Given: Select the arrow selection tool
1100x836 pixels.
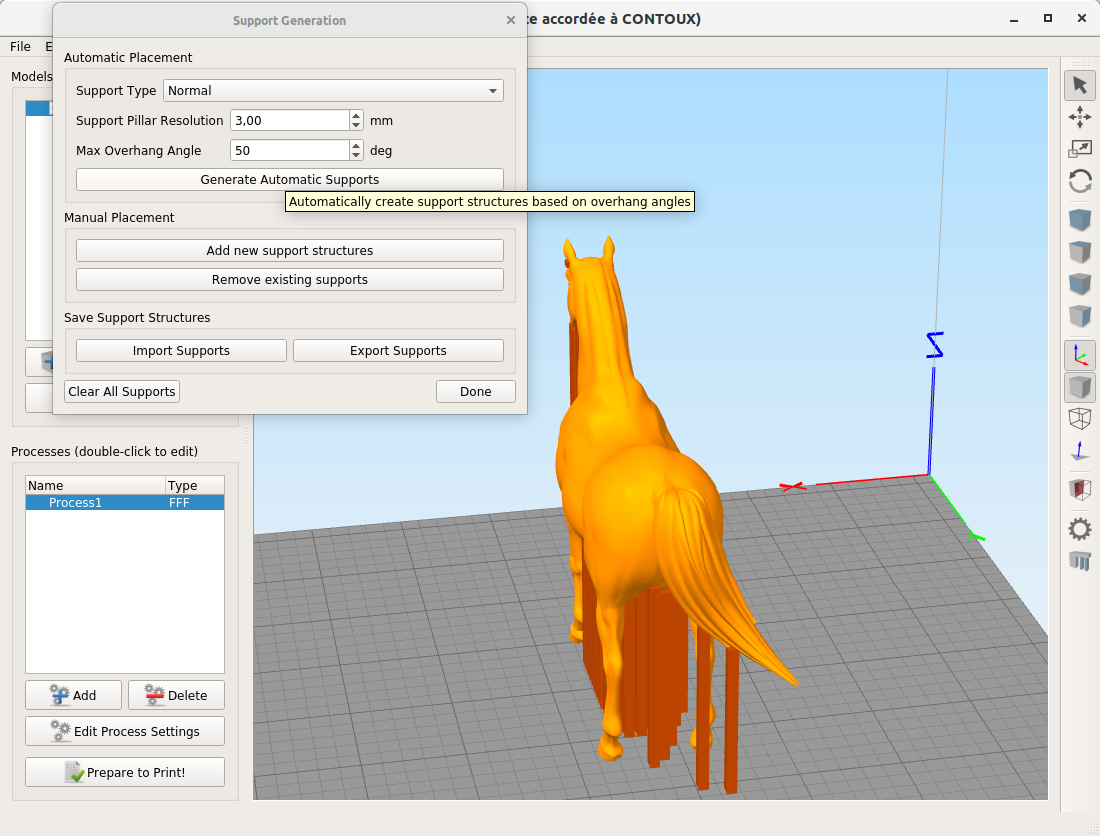Looking at the screenshot, I should tap(1079, 85).
